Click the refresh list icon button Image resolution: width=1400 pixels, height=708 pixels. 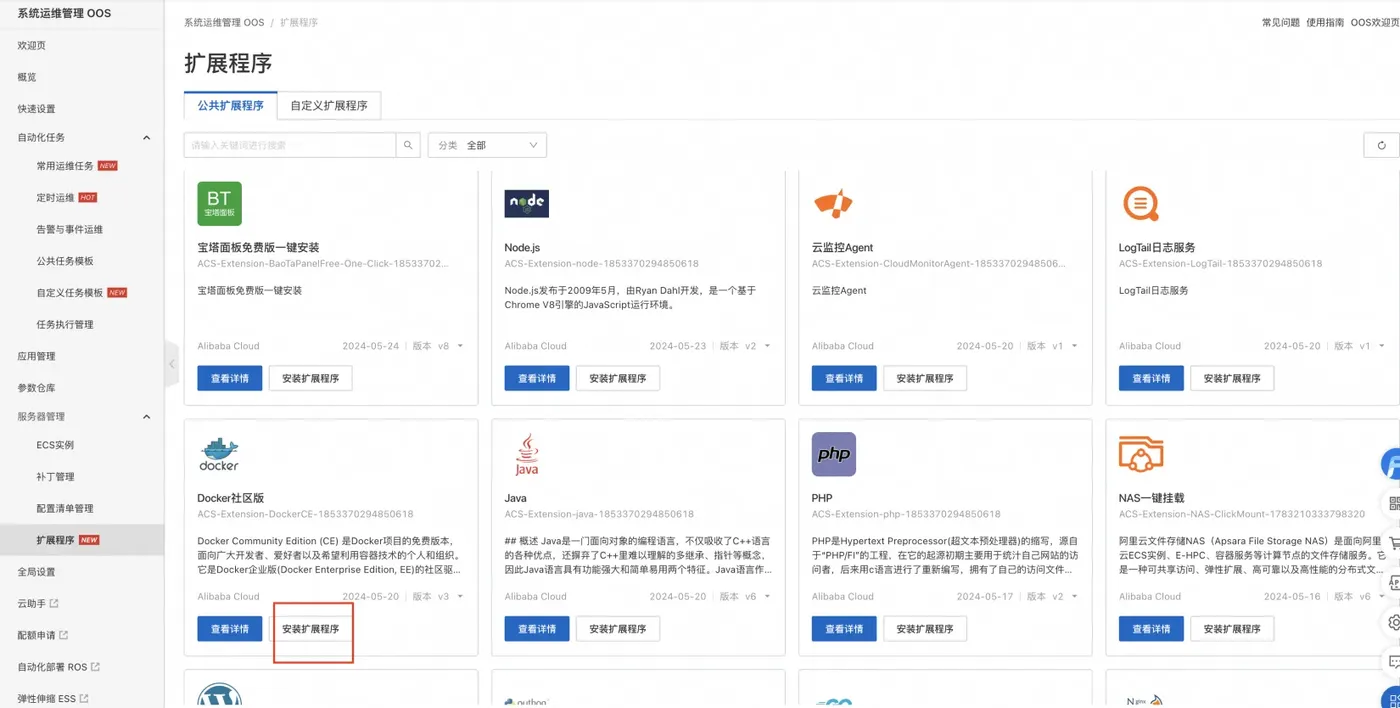tap(1381, 145)
